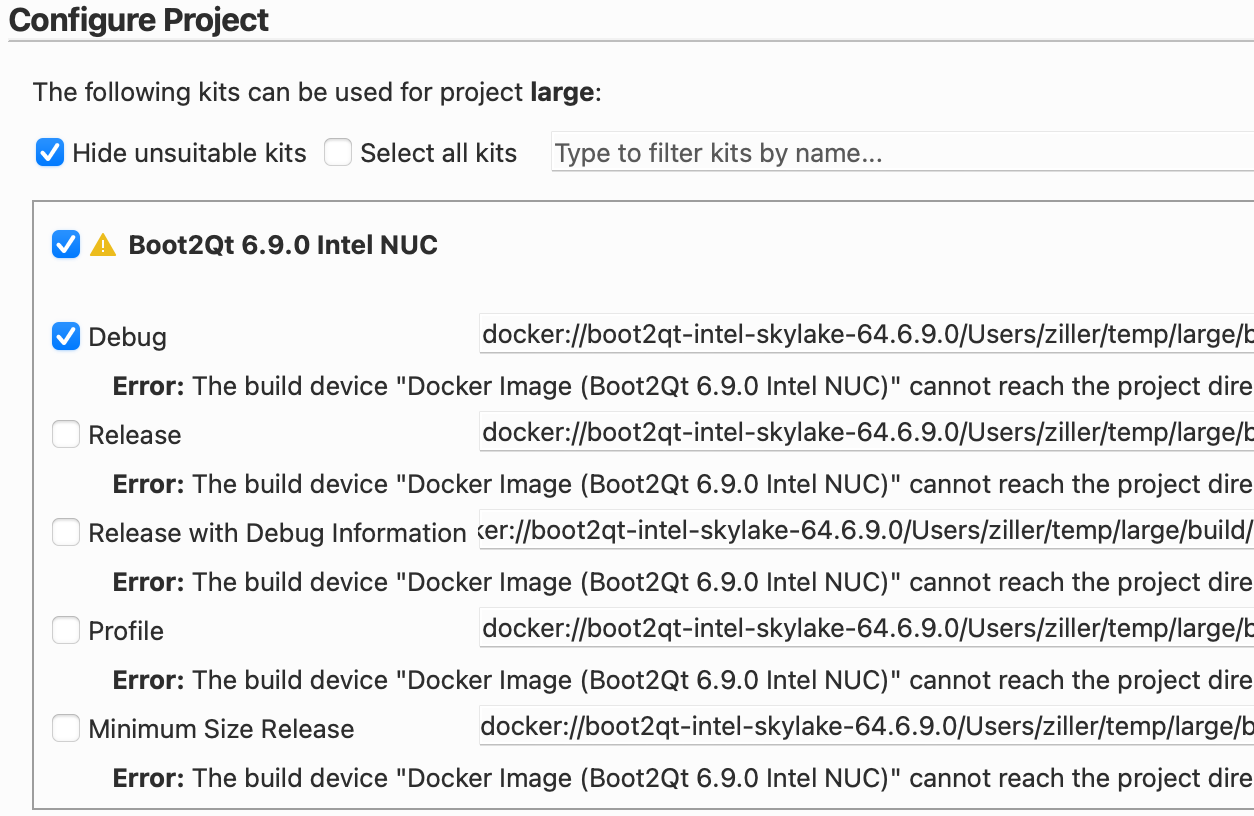The height and width of the screenshot is (816, 1254).
Task: Focus the filter kits by name field
Action: click(x=902, y=153)
